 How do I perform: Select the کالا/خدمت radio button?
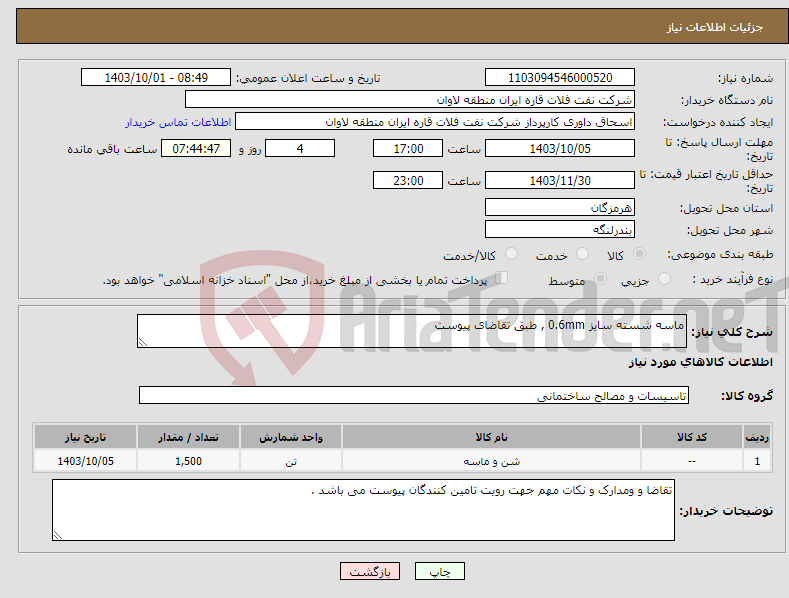511,254
